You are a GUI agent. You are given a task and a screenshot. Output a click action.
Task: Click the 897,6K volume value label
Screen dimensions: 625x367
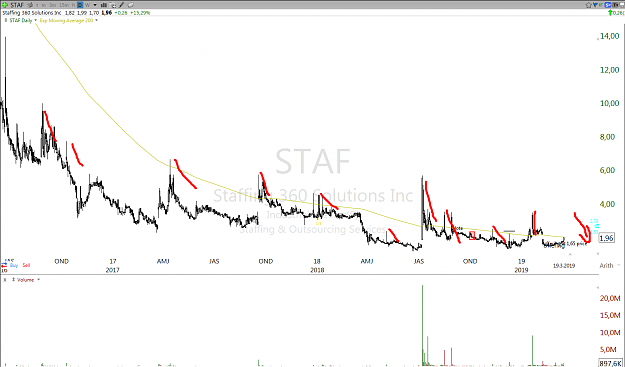(x=610, y=363)
